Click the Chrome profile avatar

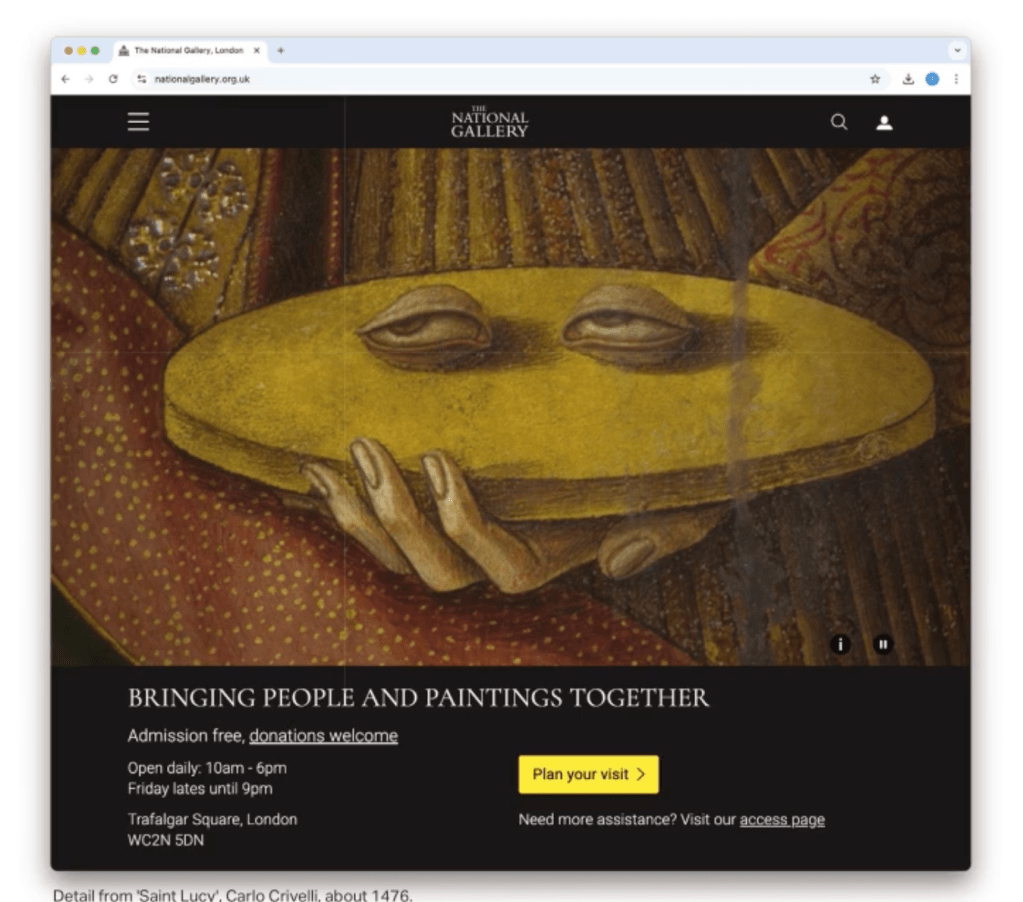932,79
